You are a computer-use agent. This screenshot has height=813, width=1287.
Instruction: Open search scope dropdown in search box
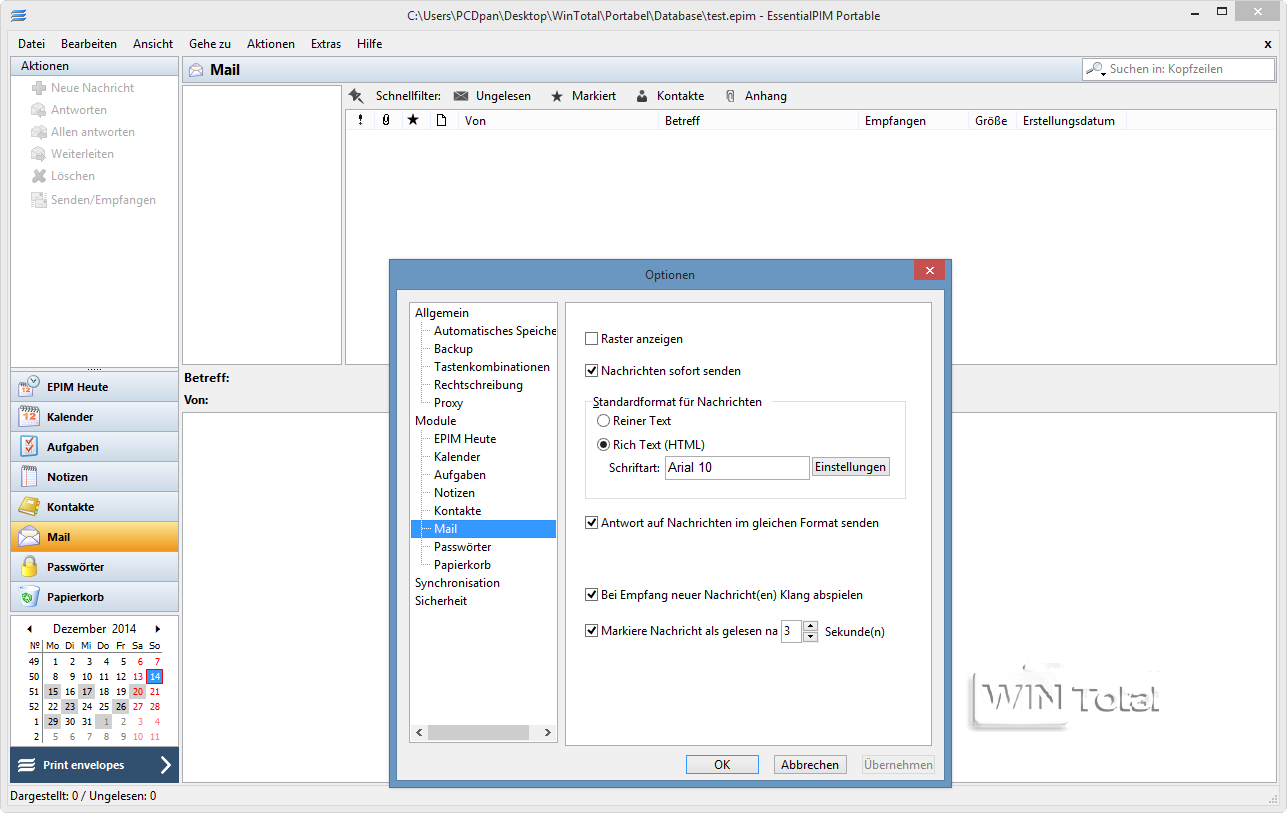pos(1097,70)
